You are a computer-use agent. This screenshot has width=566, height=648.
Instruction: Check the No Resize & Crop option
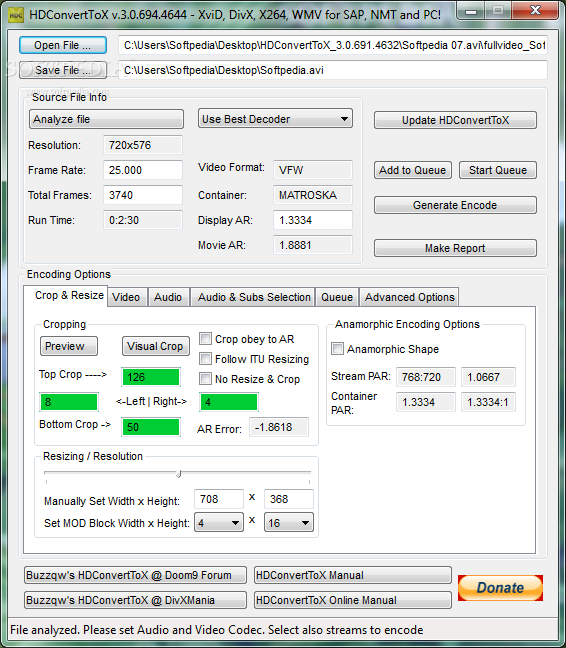(205, 378)
